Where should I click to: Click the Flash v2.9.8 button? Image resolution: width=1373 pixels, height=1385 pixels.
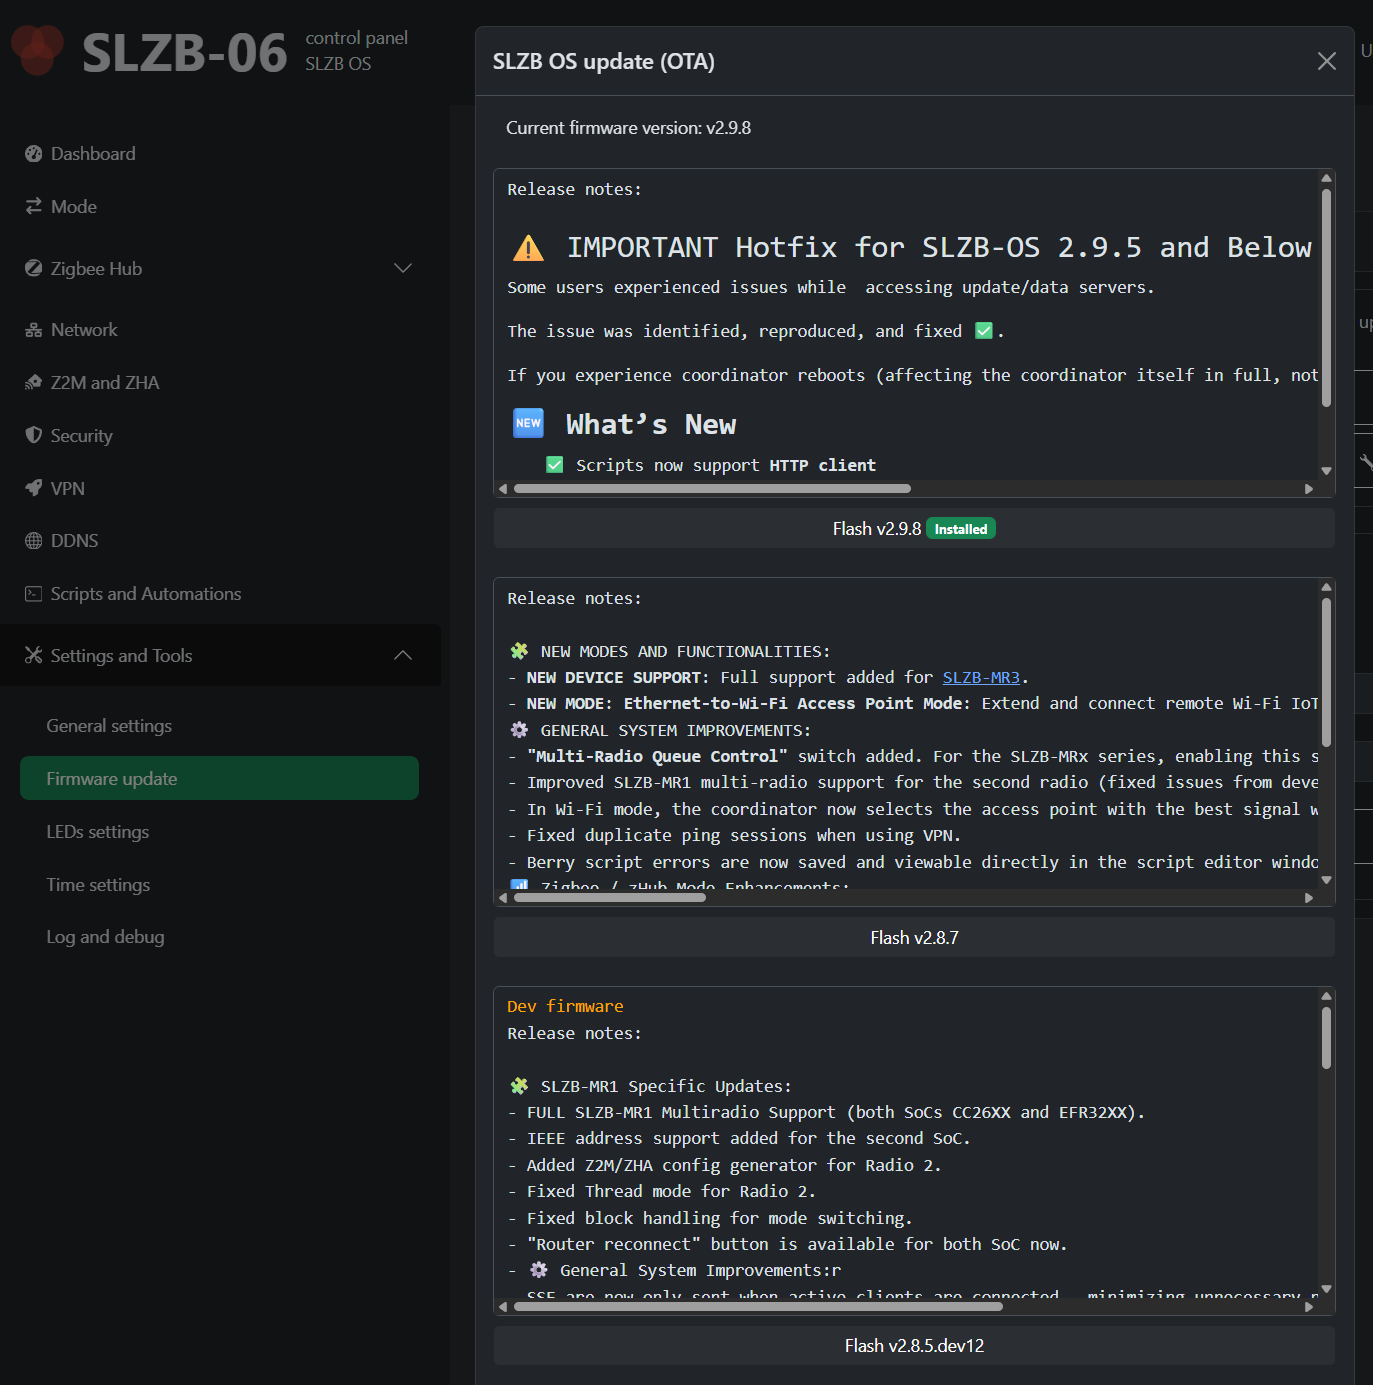pos(914,528)
